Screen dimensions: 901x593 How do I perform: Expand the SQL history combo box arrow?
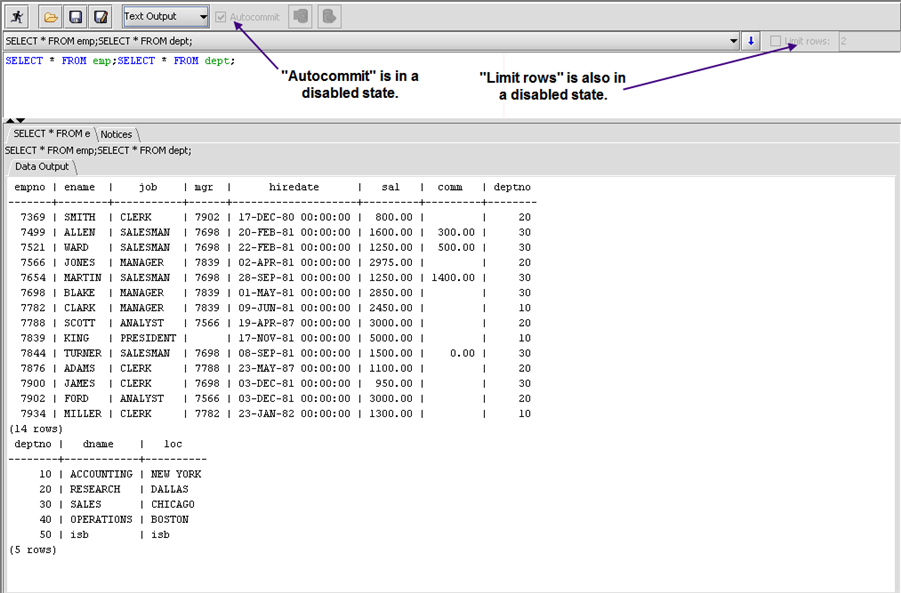click(x=733, y=41)
